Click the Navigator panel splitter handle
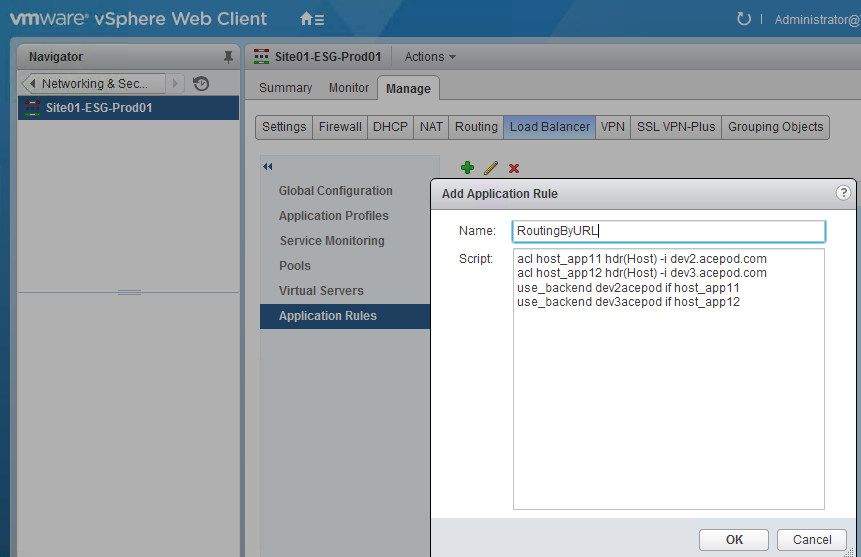 (129, 292)
